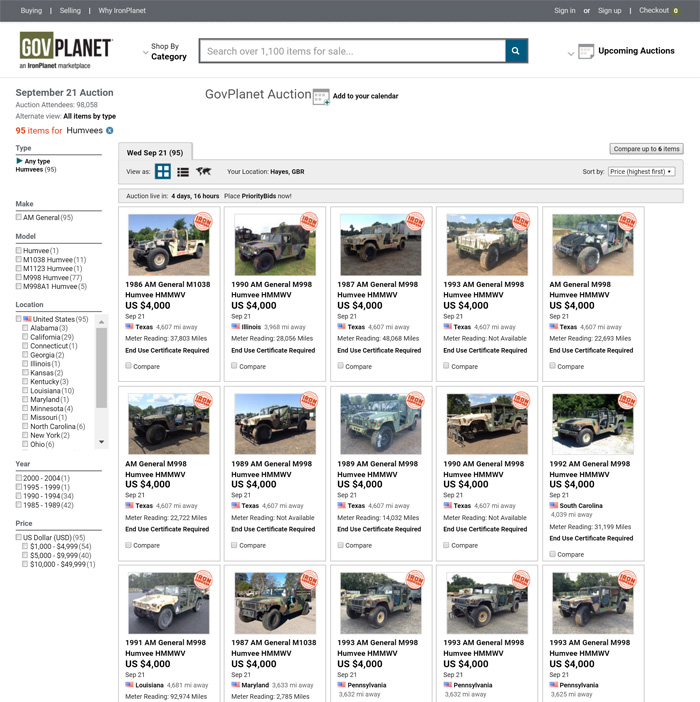Check the North Carolina location filter
700x702 pixels.
pyautogui.click(x=26, y=426)
